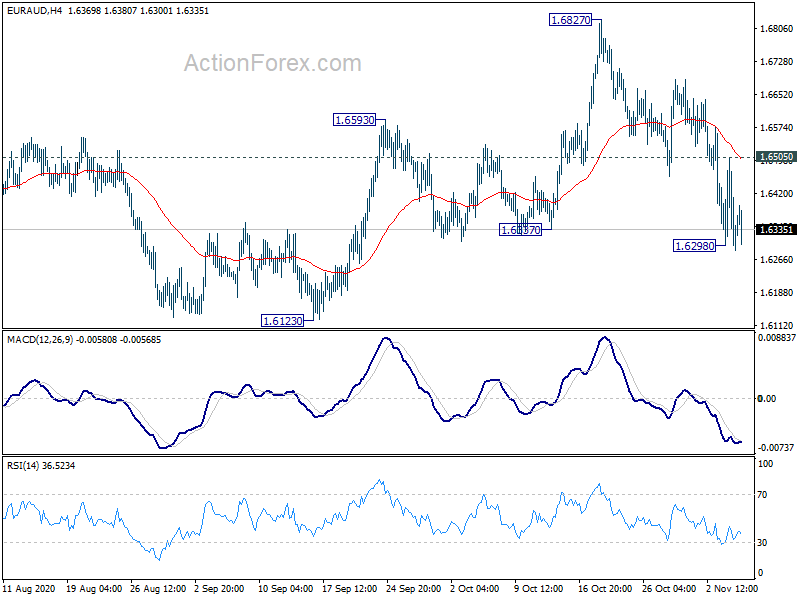Click the 1.62980 price label
Image resolution: width=800 pixels, height=600 pixels.
click(694, 246)
